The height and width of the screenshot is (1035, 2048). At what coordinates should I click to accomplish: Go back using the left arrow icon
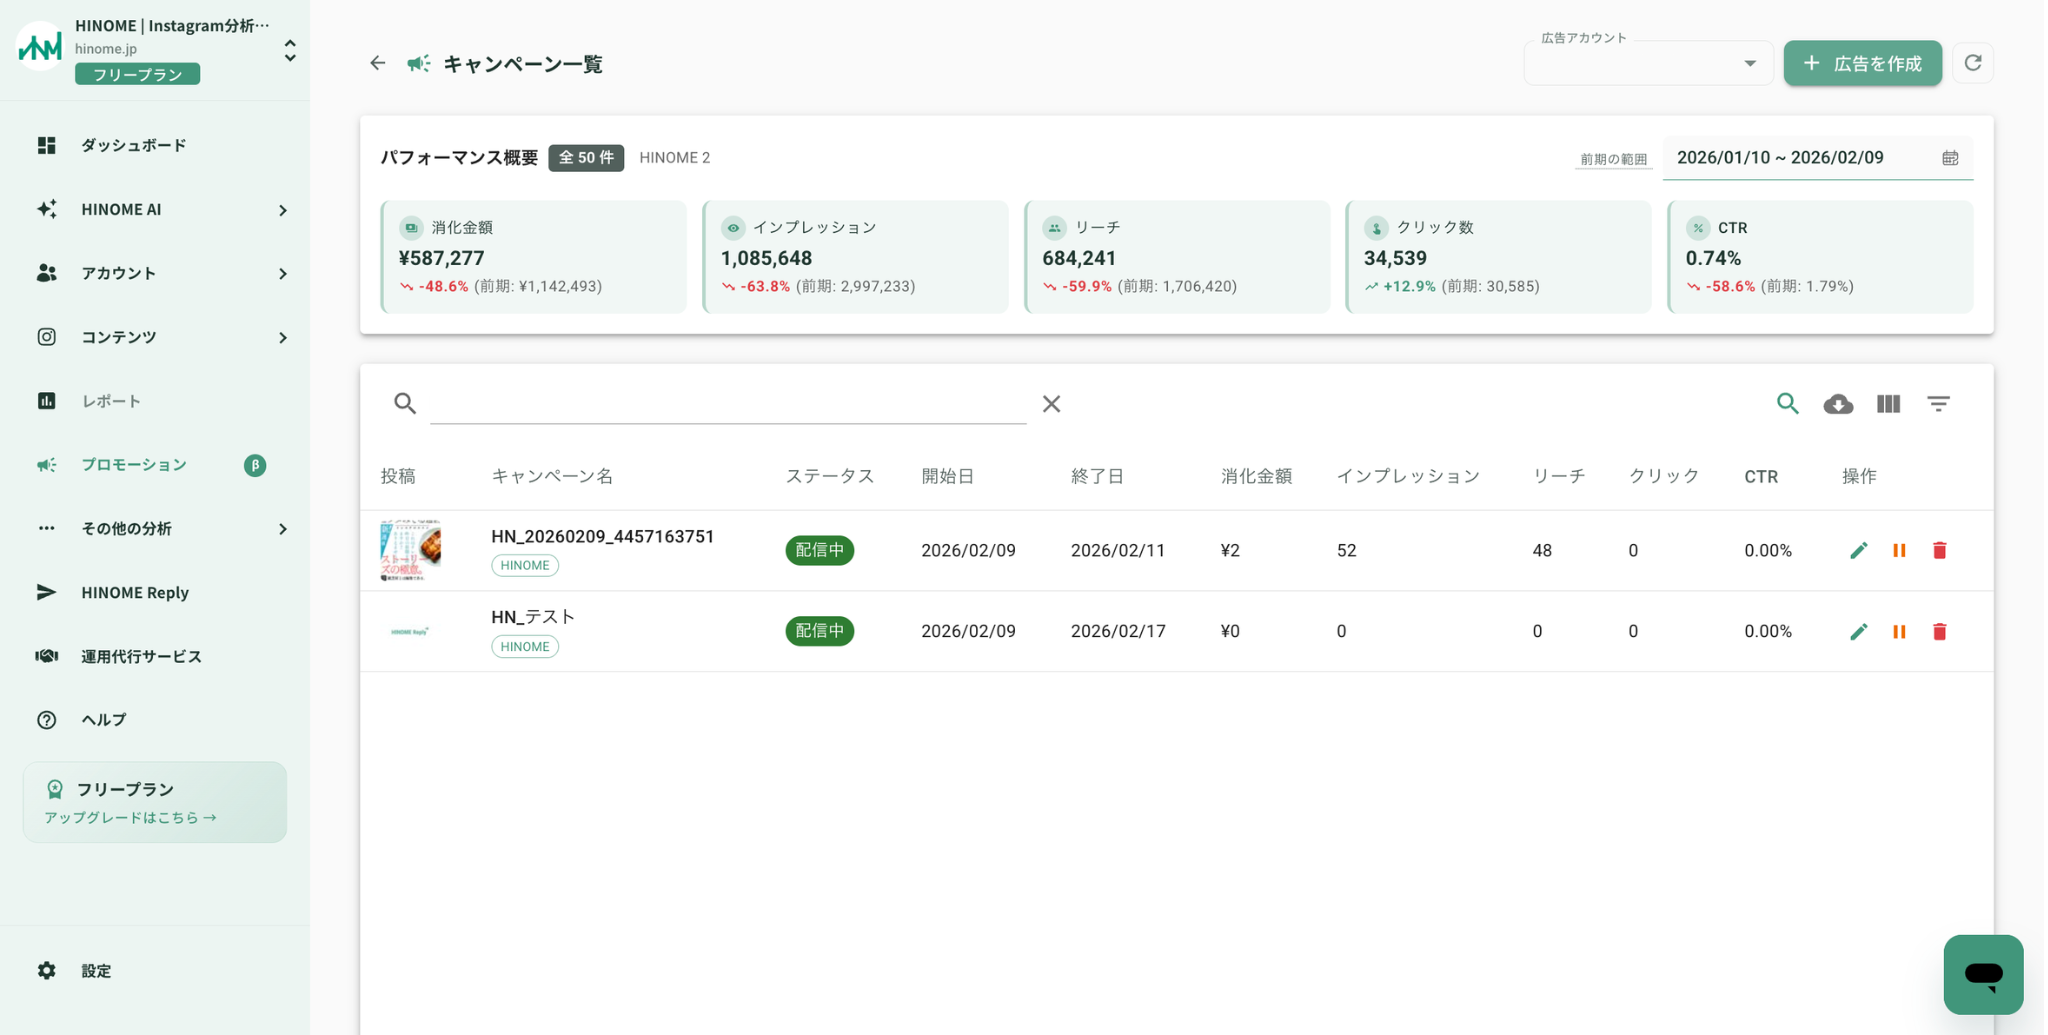point(377,63)
